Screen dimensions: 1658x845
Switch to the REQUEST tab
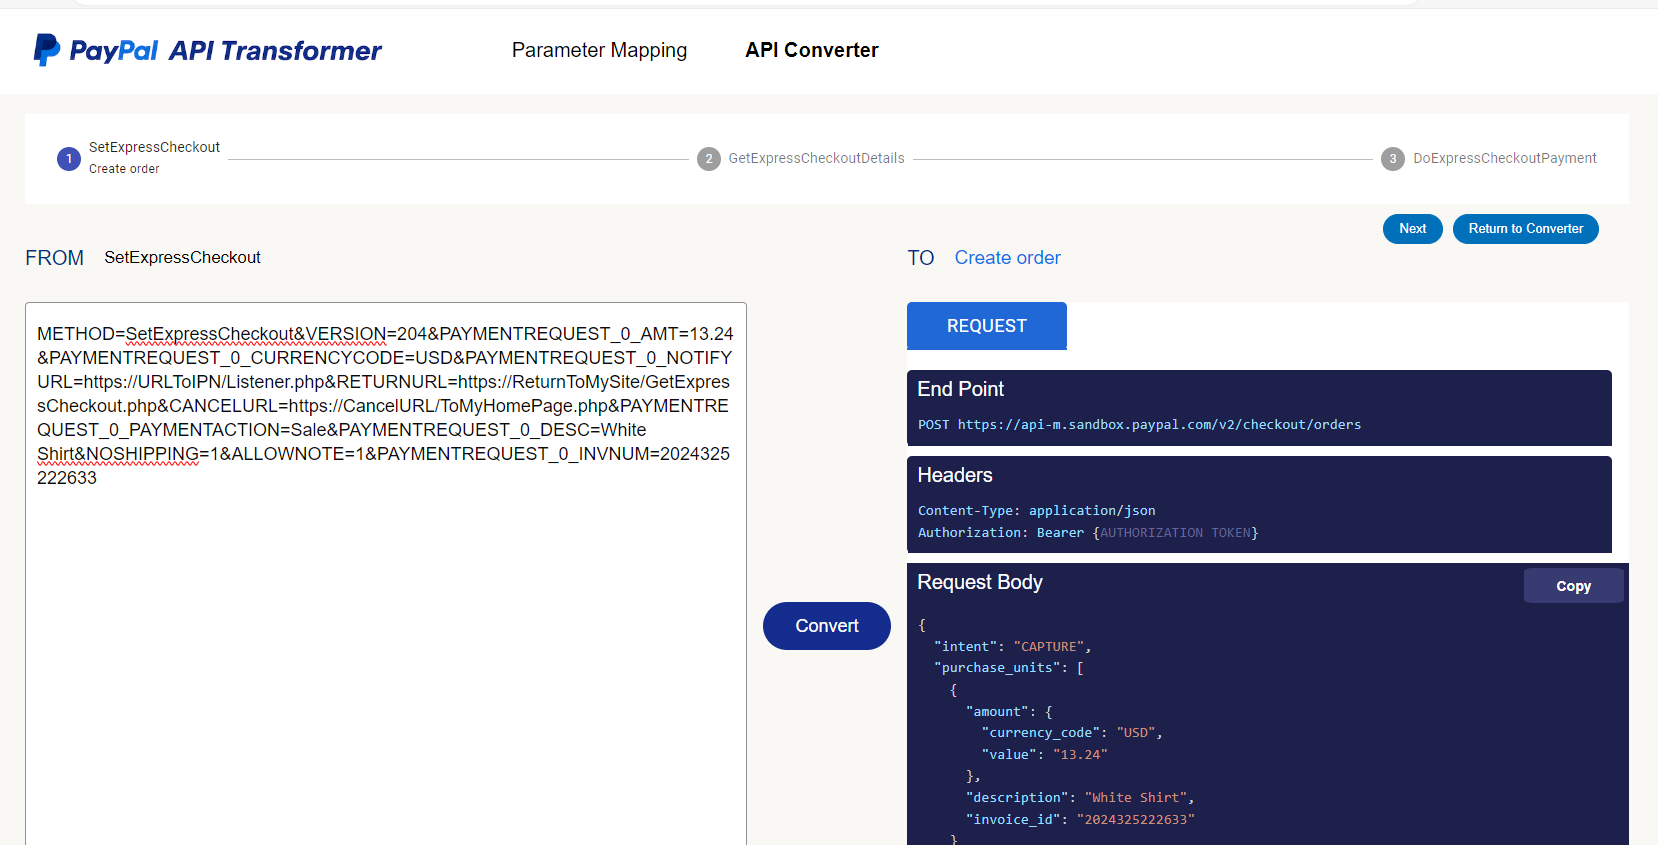pyautogui.click(x=986, y=326)
